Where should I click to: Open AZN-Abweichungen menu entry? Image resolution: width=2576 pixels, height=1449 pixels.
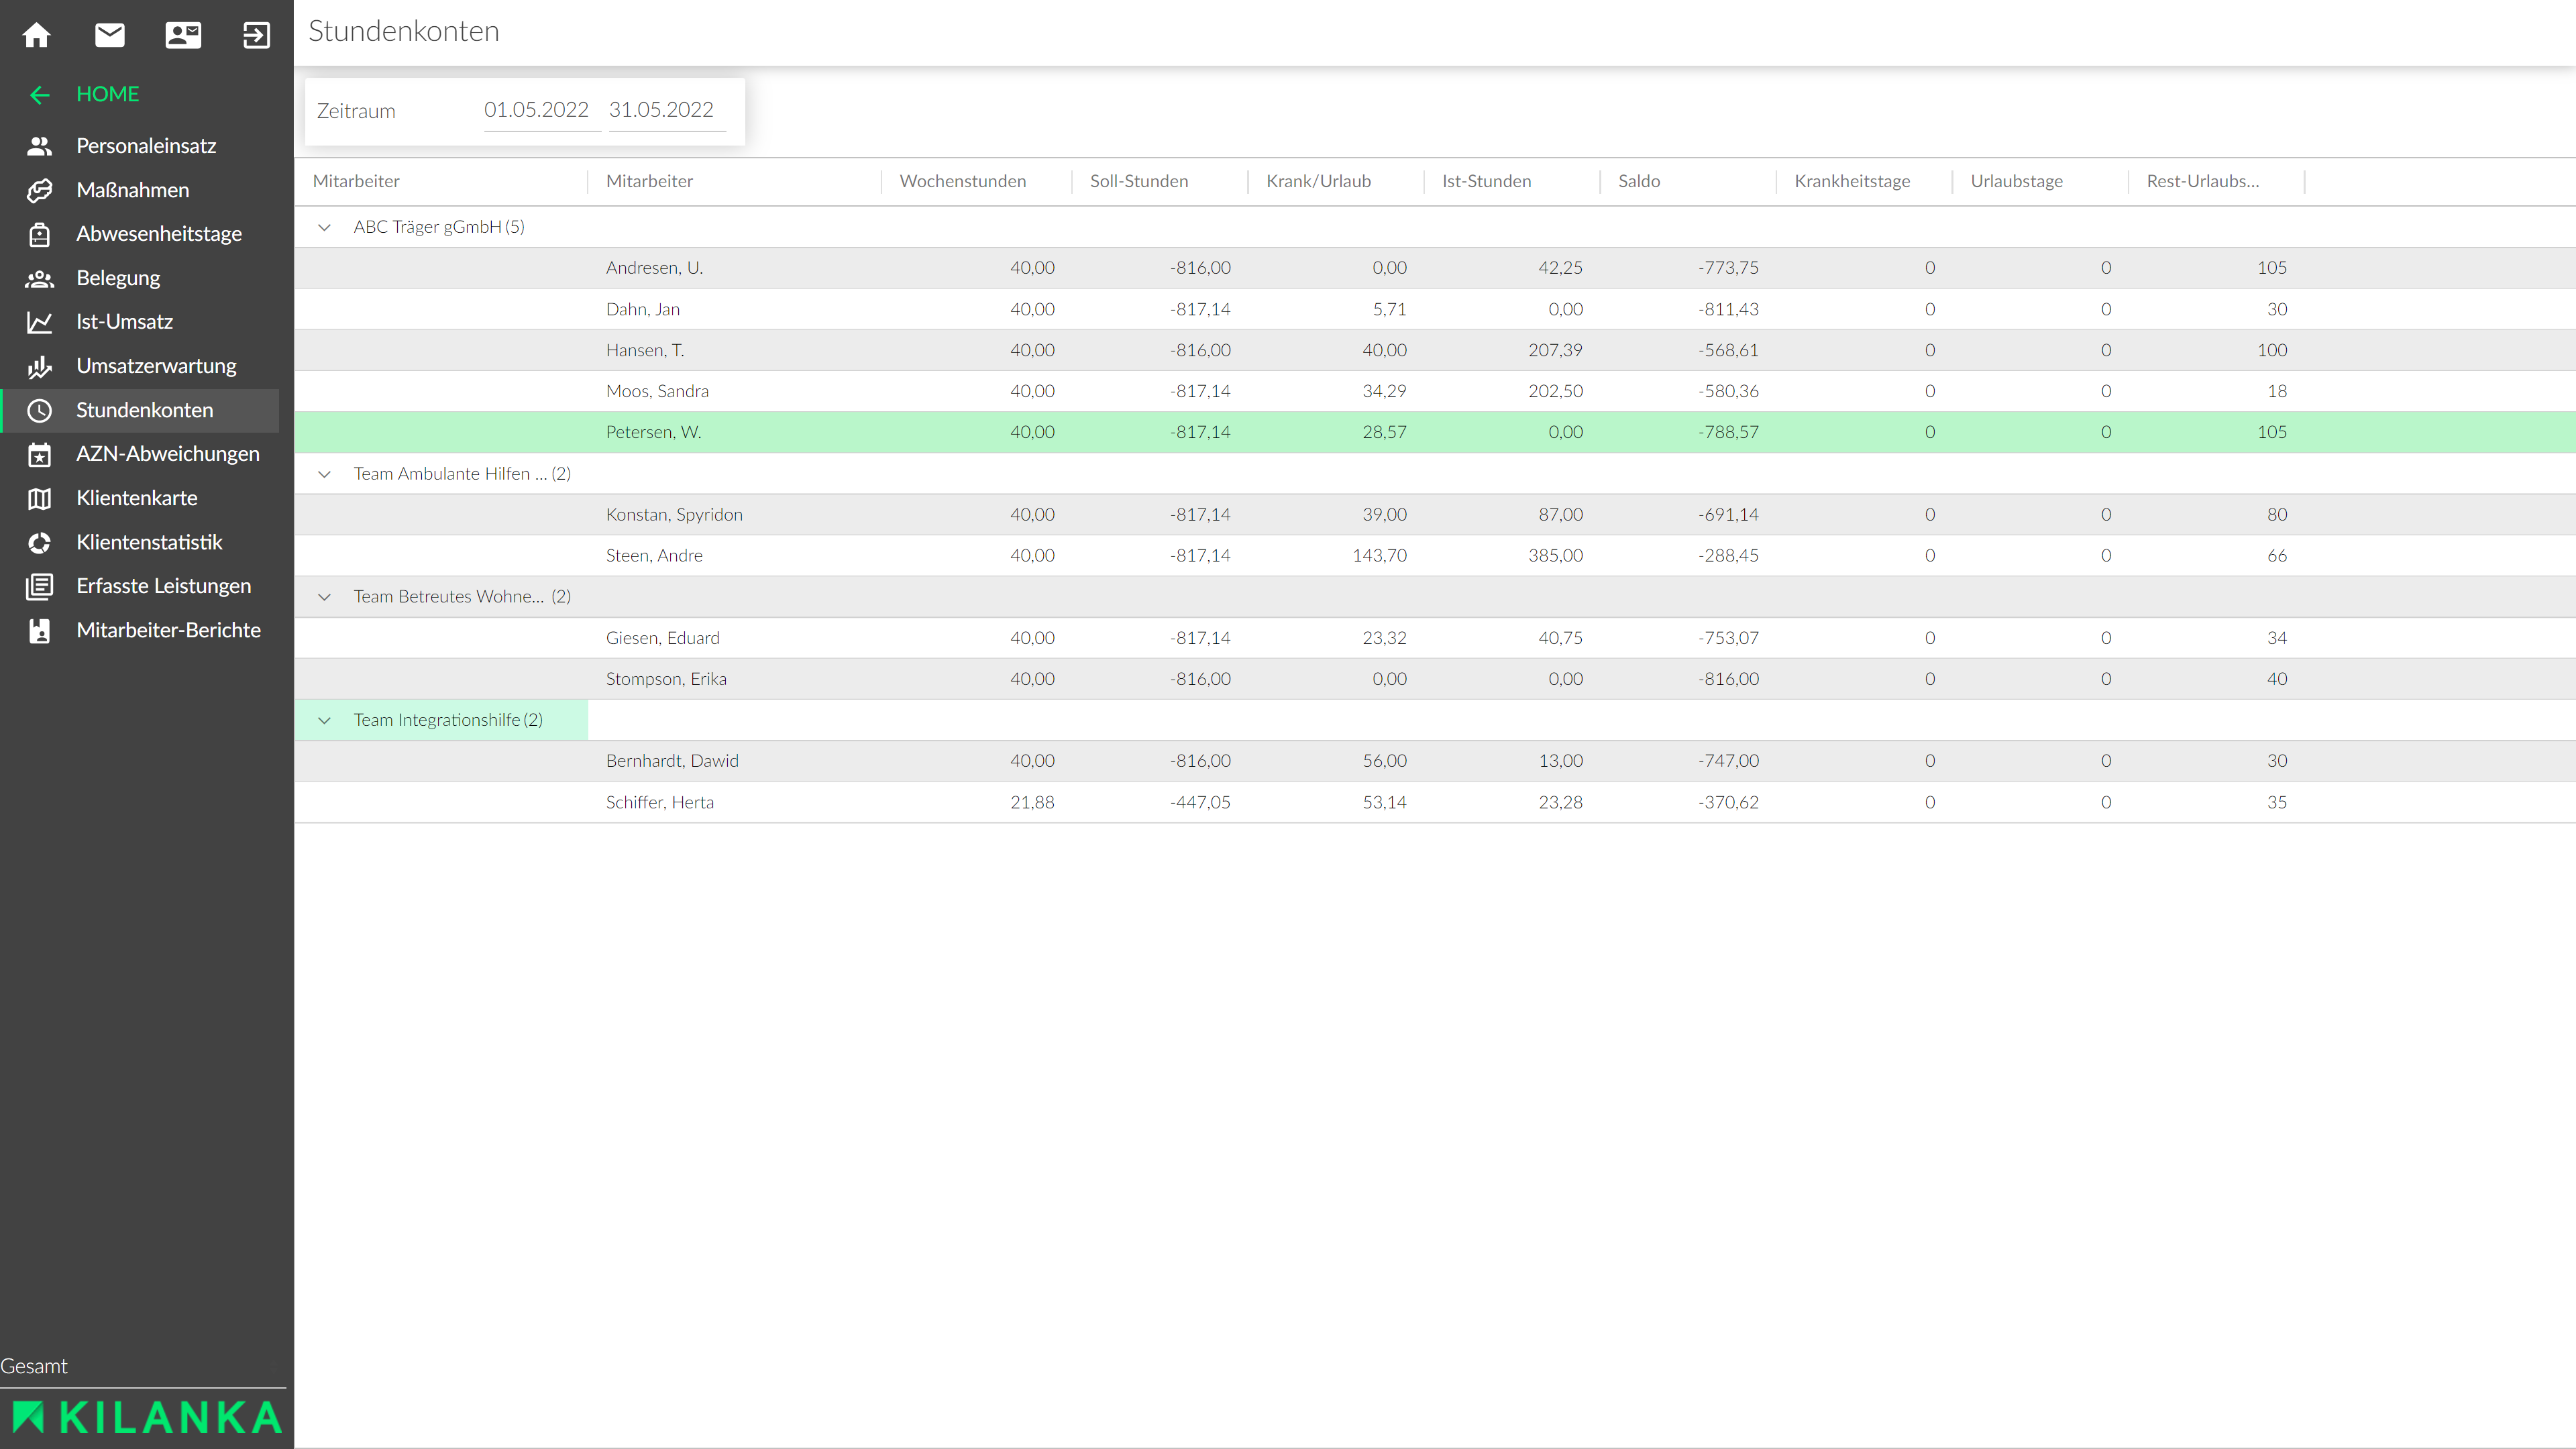coord(168,454)
